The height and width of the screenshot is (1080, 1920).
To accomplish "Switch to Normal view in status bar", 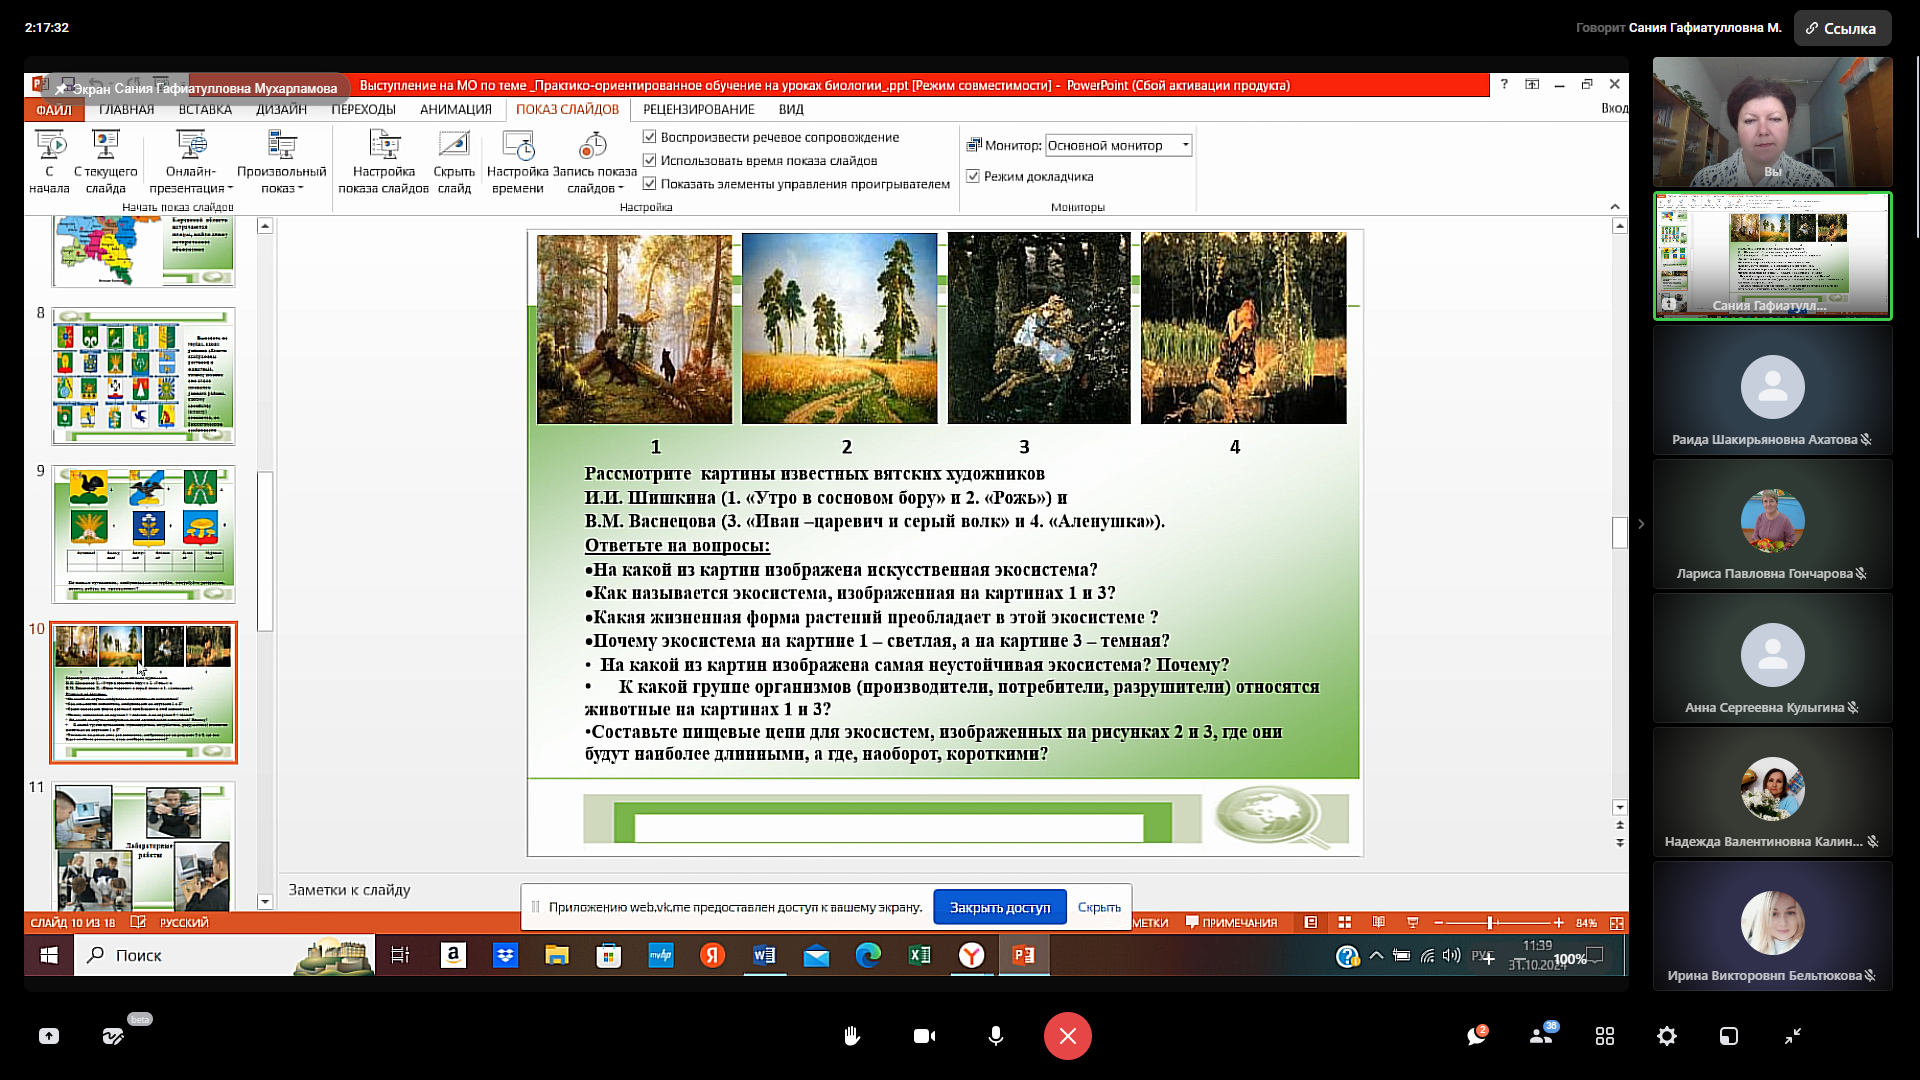I will (x=1311, y=922).
